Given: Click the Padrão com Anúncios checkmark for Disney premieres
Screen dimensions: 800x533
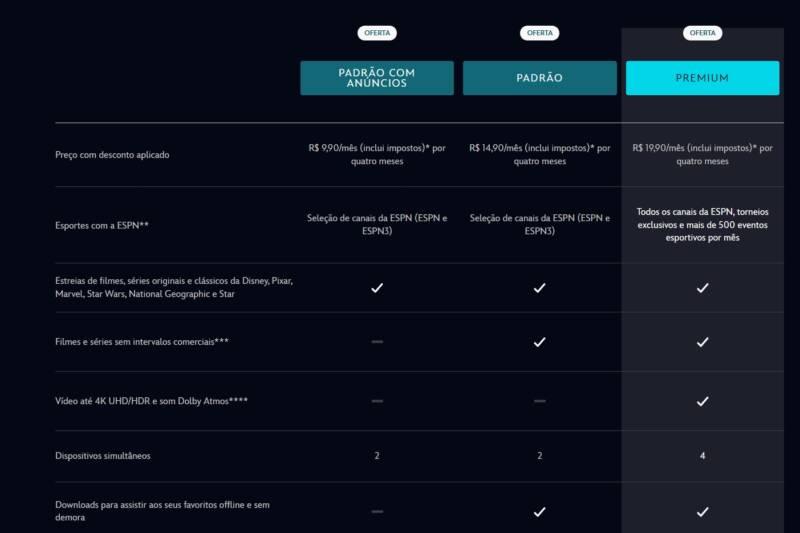Looking at the screenshot, I should 377,288.
